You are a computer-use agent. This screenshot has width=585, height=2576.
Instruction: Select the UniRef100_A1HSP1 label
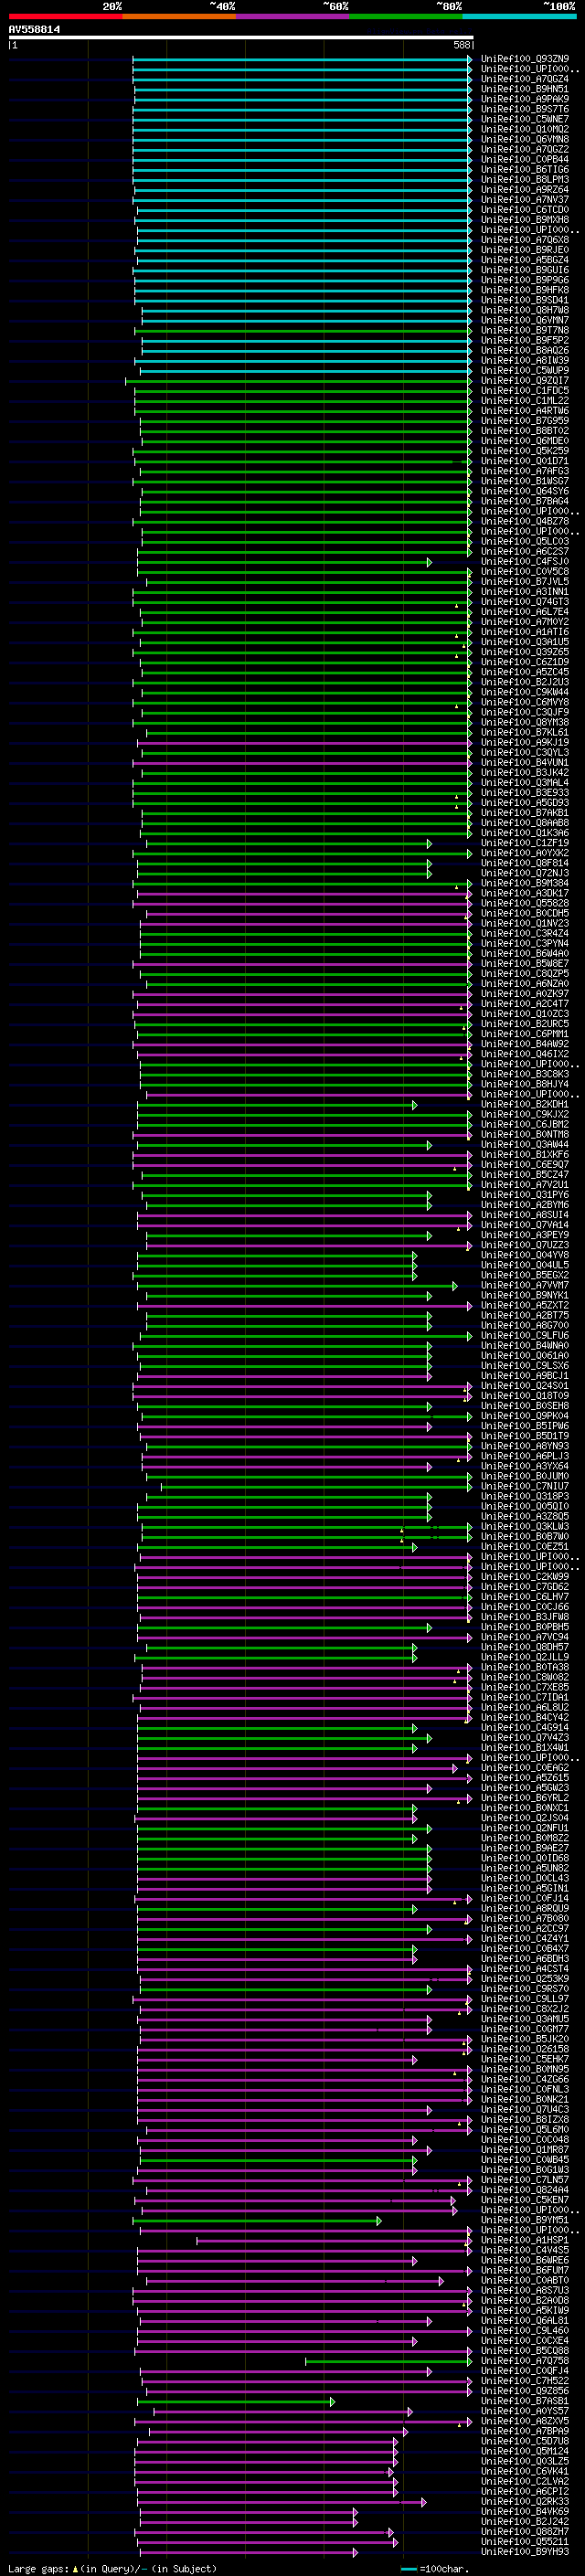pyautogui.click(x=525, y=2241)
